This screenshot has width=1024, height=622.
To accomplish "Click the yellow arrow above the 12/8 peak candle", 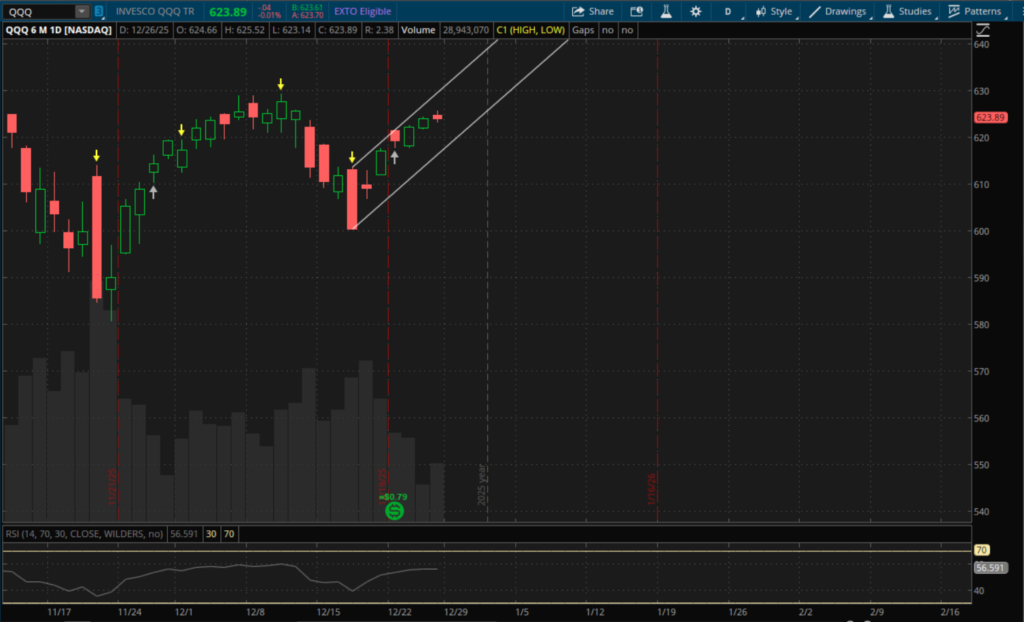I will click(282, 86).
